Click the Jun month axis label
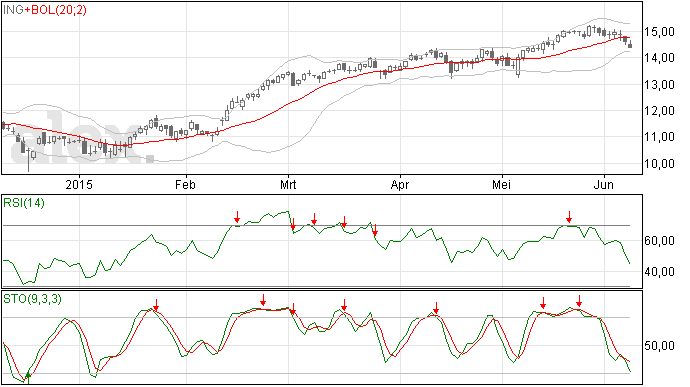This screenshot has height=387, width=690. 603,184
